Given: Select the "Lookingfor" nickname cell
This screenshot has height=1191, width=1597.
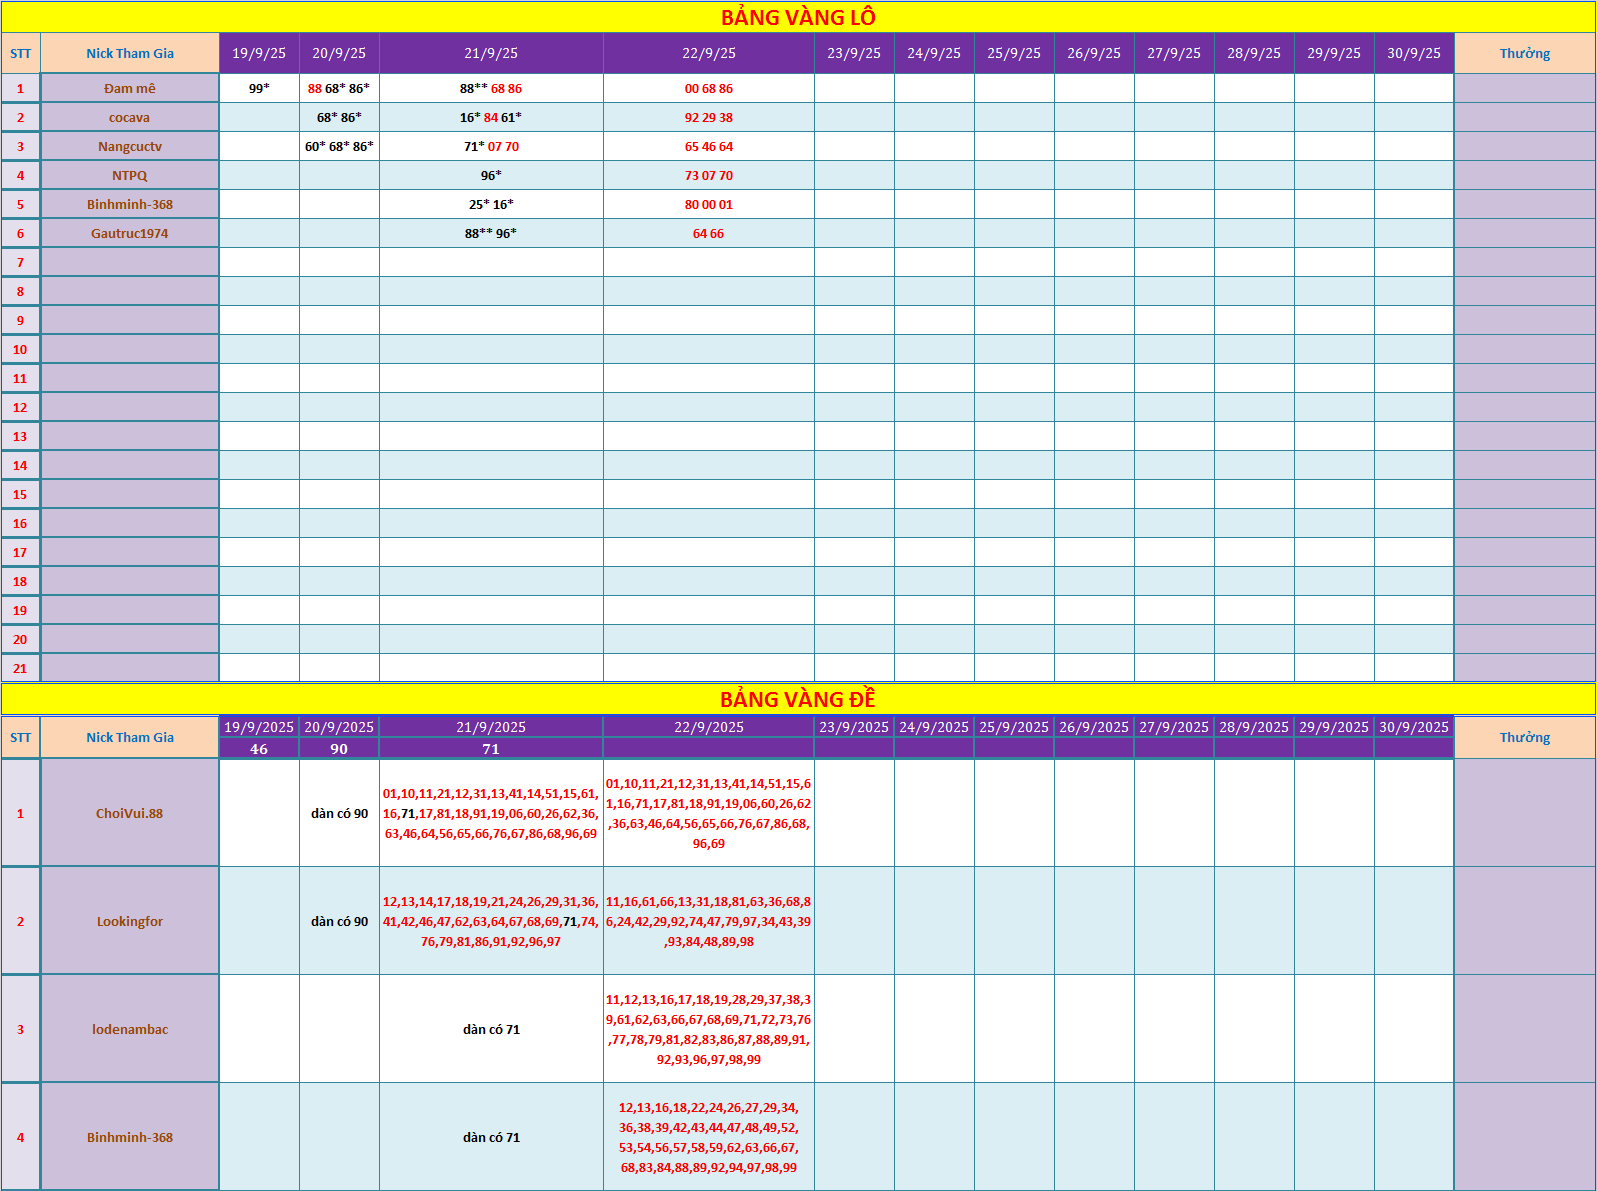Looking at the screenshot, I should pyautogui.click(x=130, y=921).
